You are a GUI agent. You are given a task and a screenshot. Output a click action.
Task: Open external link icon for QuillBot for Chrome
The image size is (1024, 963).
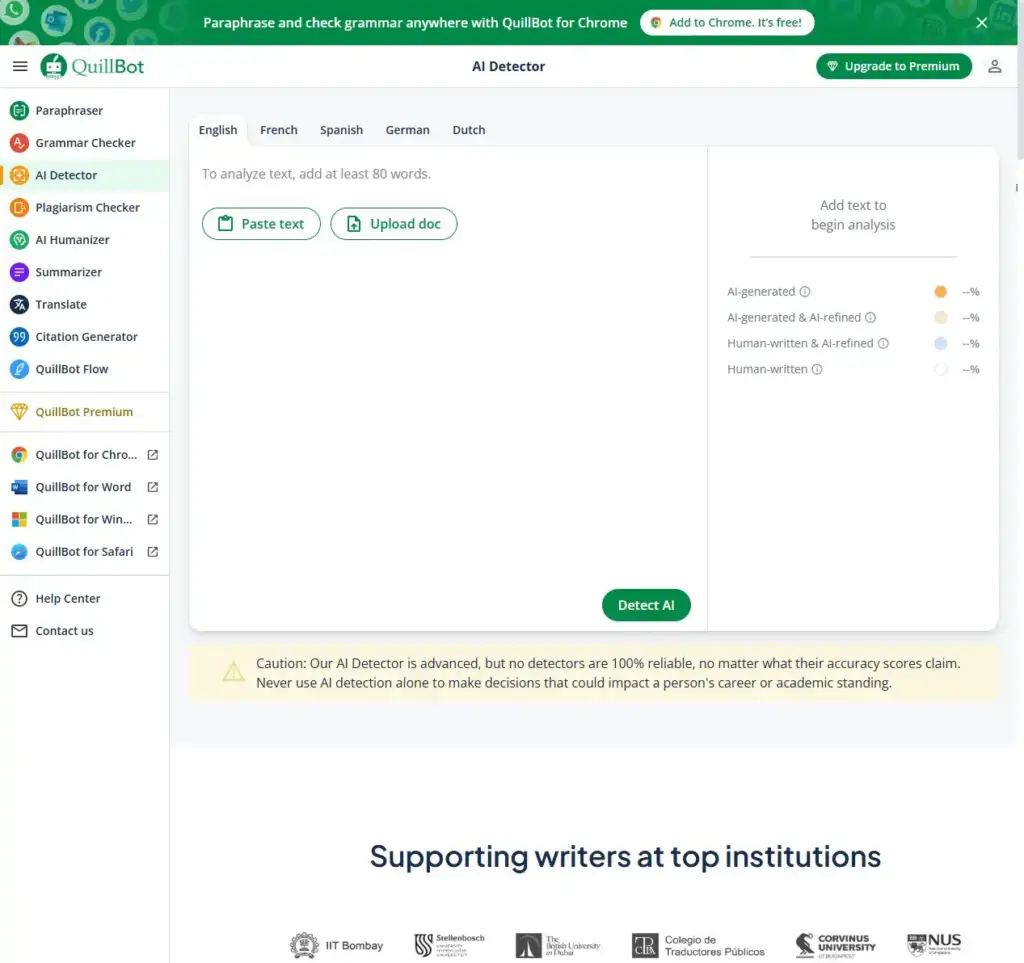click(153, 454)
